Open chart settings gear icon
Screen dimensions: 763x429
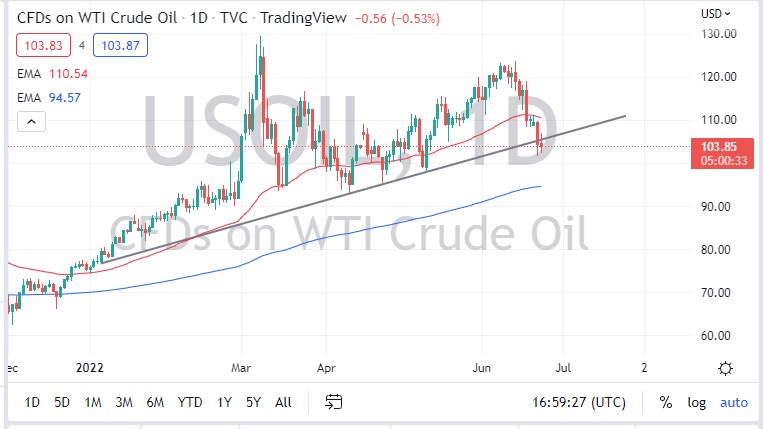tap(729, 368)
